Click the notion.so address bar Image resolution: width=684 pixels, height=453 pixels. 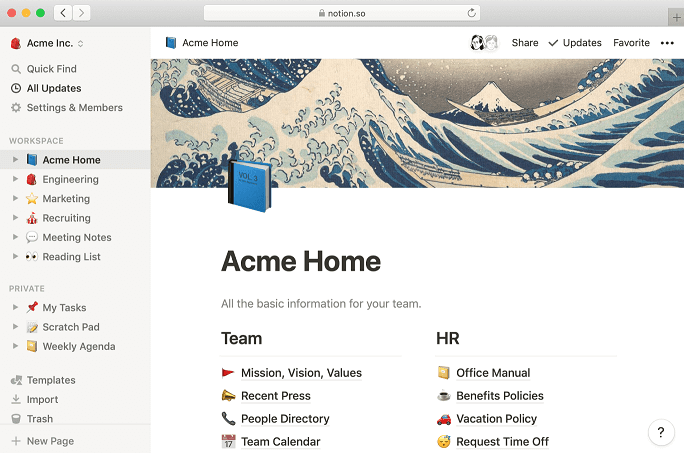pos(342,13)
